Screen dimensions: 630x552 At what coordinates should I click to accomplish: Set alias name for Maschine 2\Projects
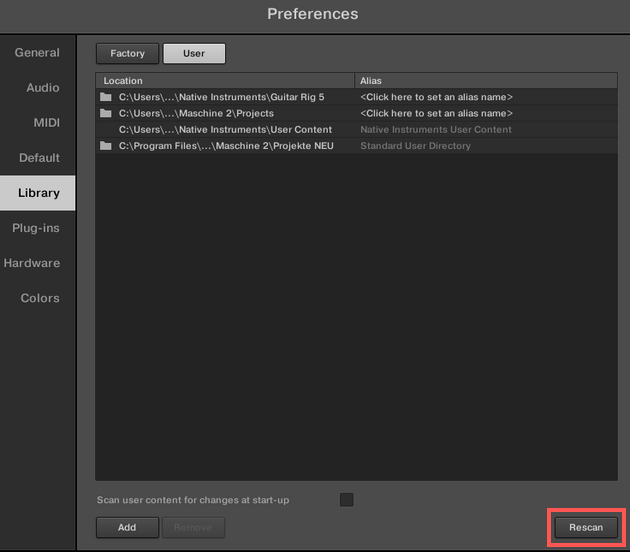tap(436, 113)
